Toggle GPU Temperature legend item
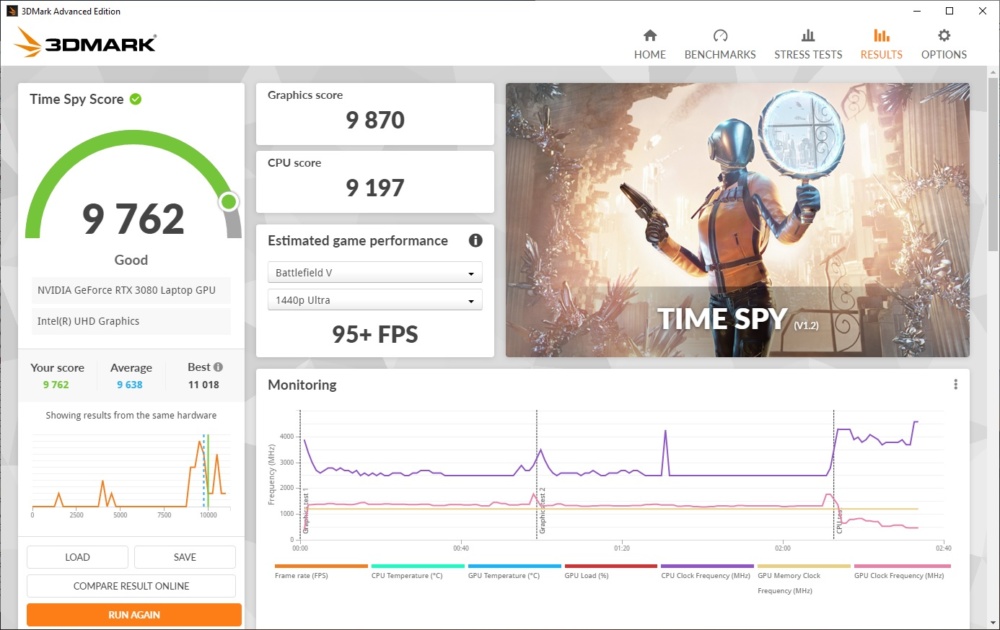This screenshot has width=1000, height=630. (x=514, y=571)
